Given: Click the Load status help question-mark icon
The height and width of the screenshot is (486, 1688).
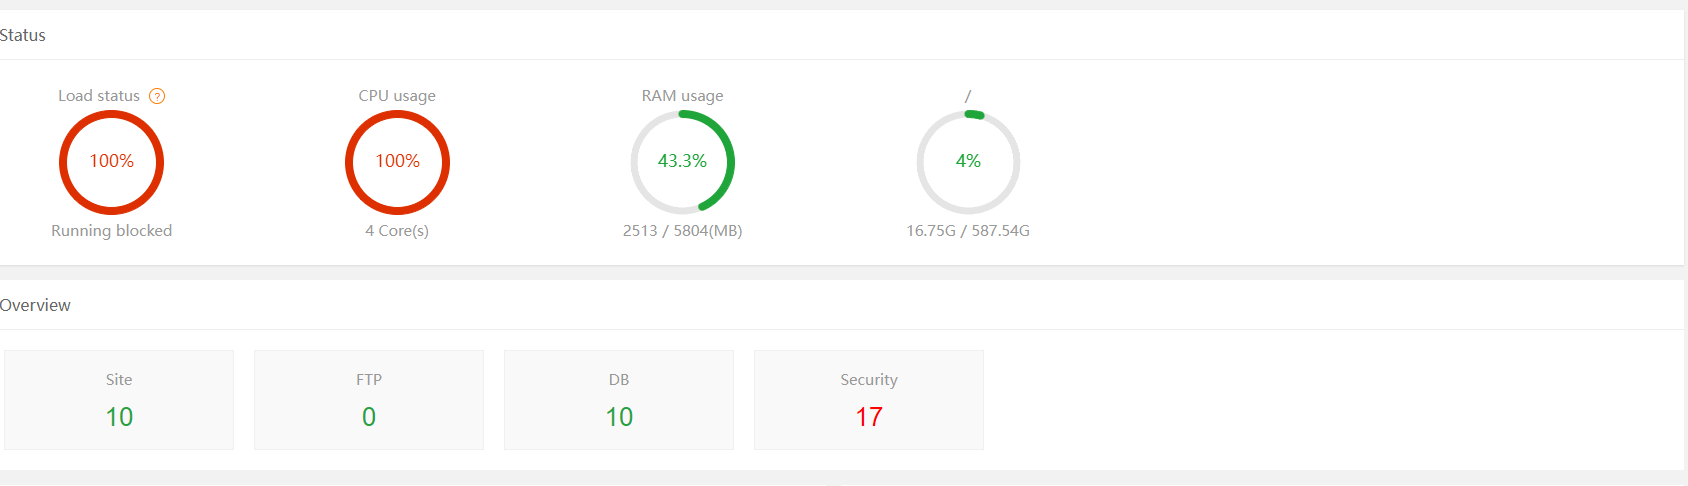Looking at the screenshot, I should [x=157, y=96].
